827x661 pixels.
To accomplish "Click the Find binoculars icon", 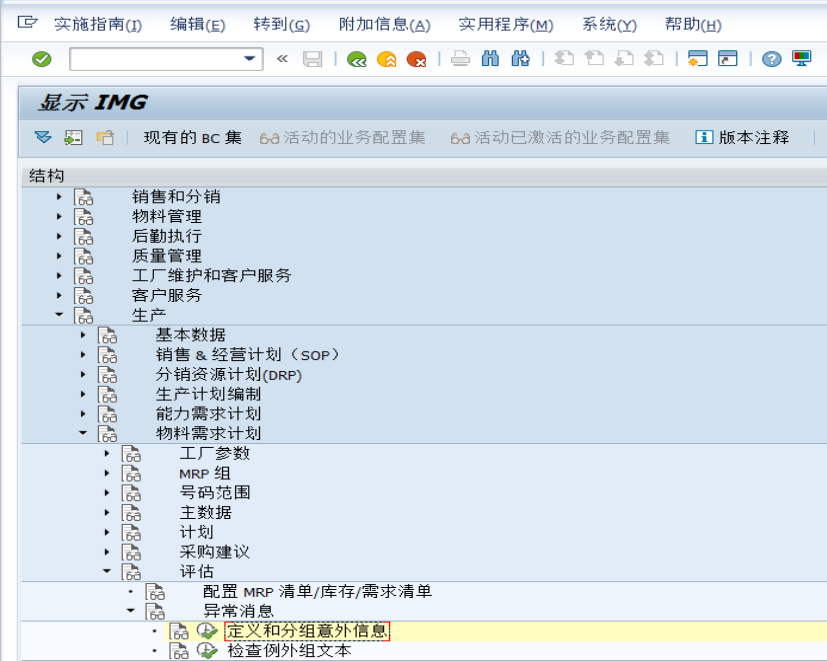I will tap(490, 59).
